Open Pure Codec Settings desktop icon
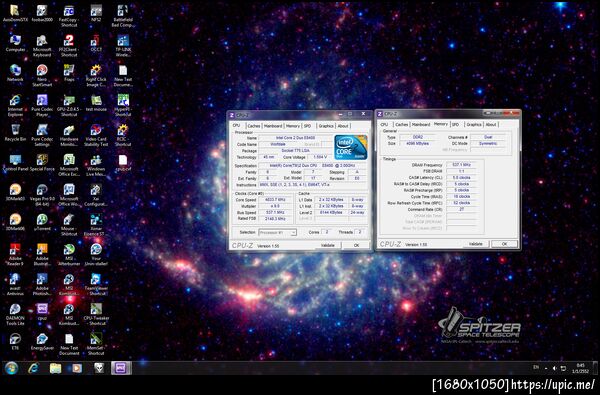The image size is (600, 395). click(42, 135)
